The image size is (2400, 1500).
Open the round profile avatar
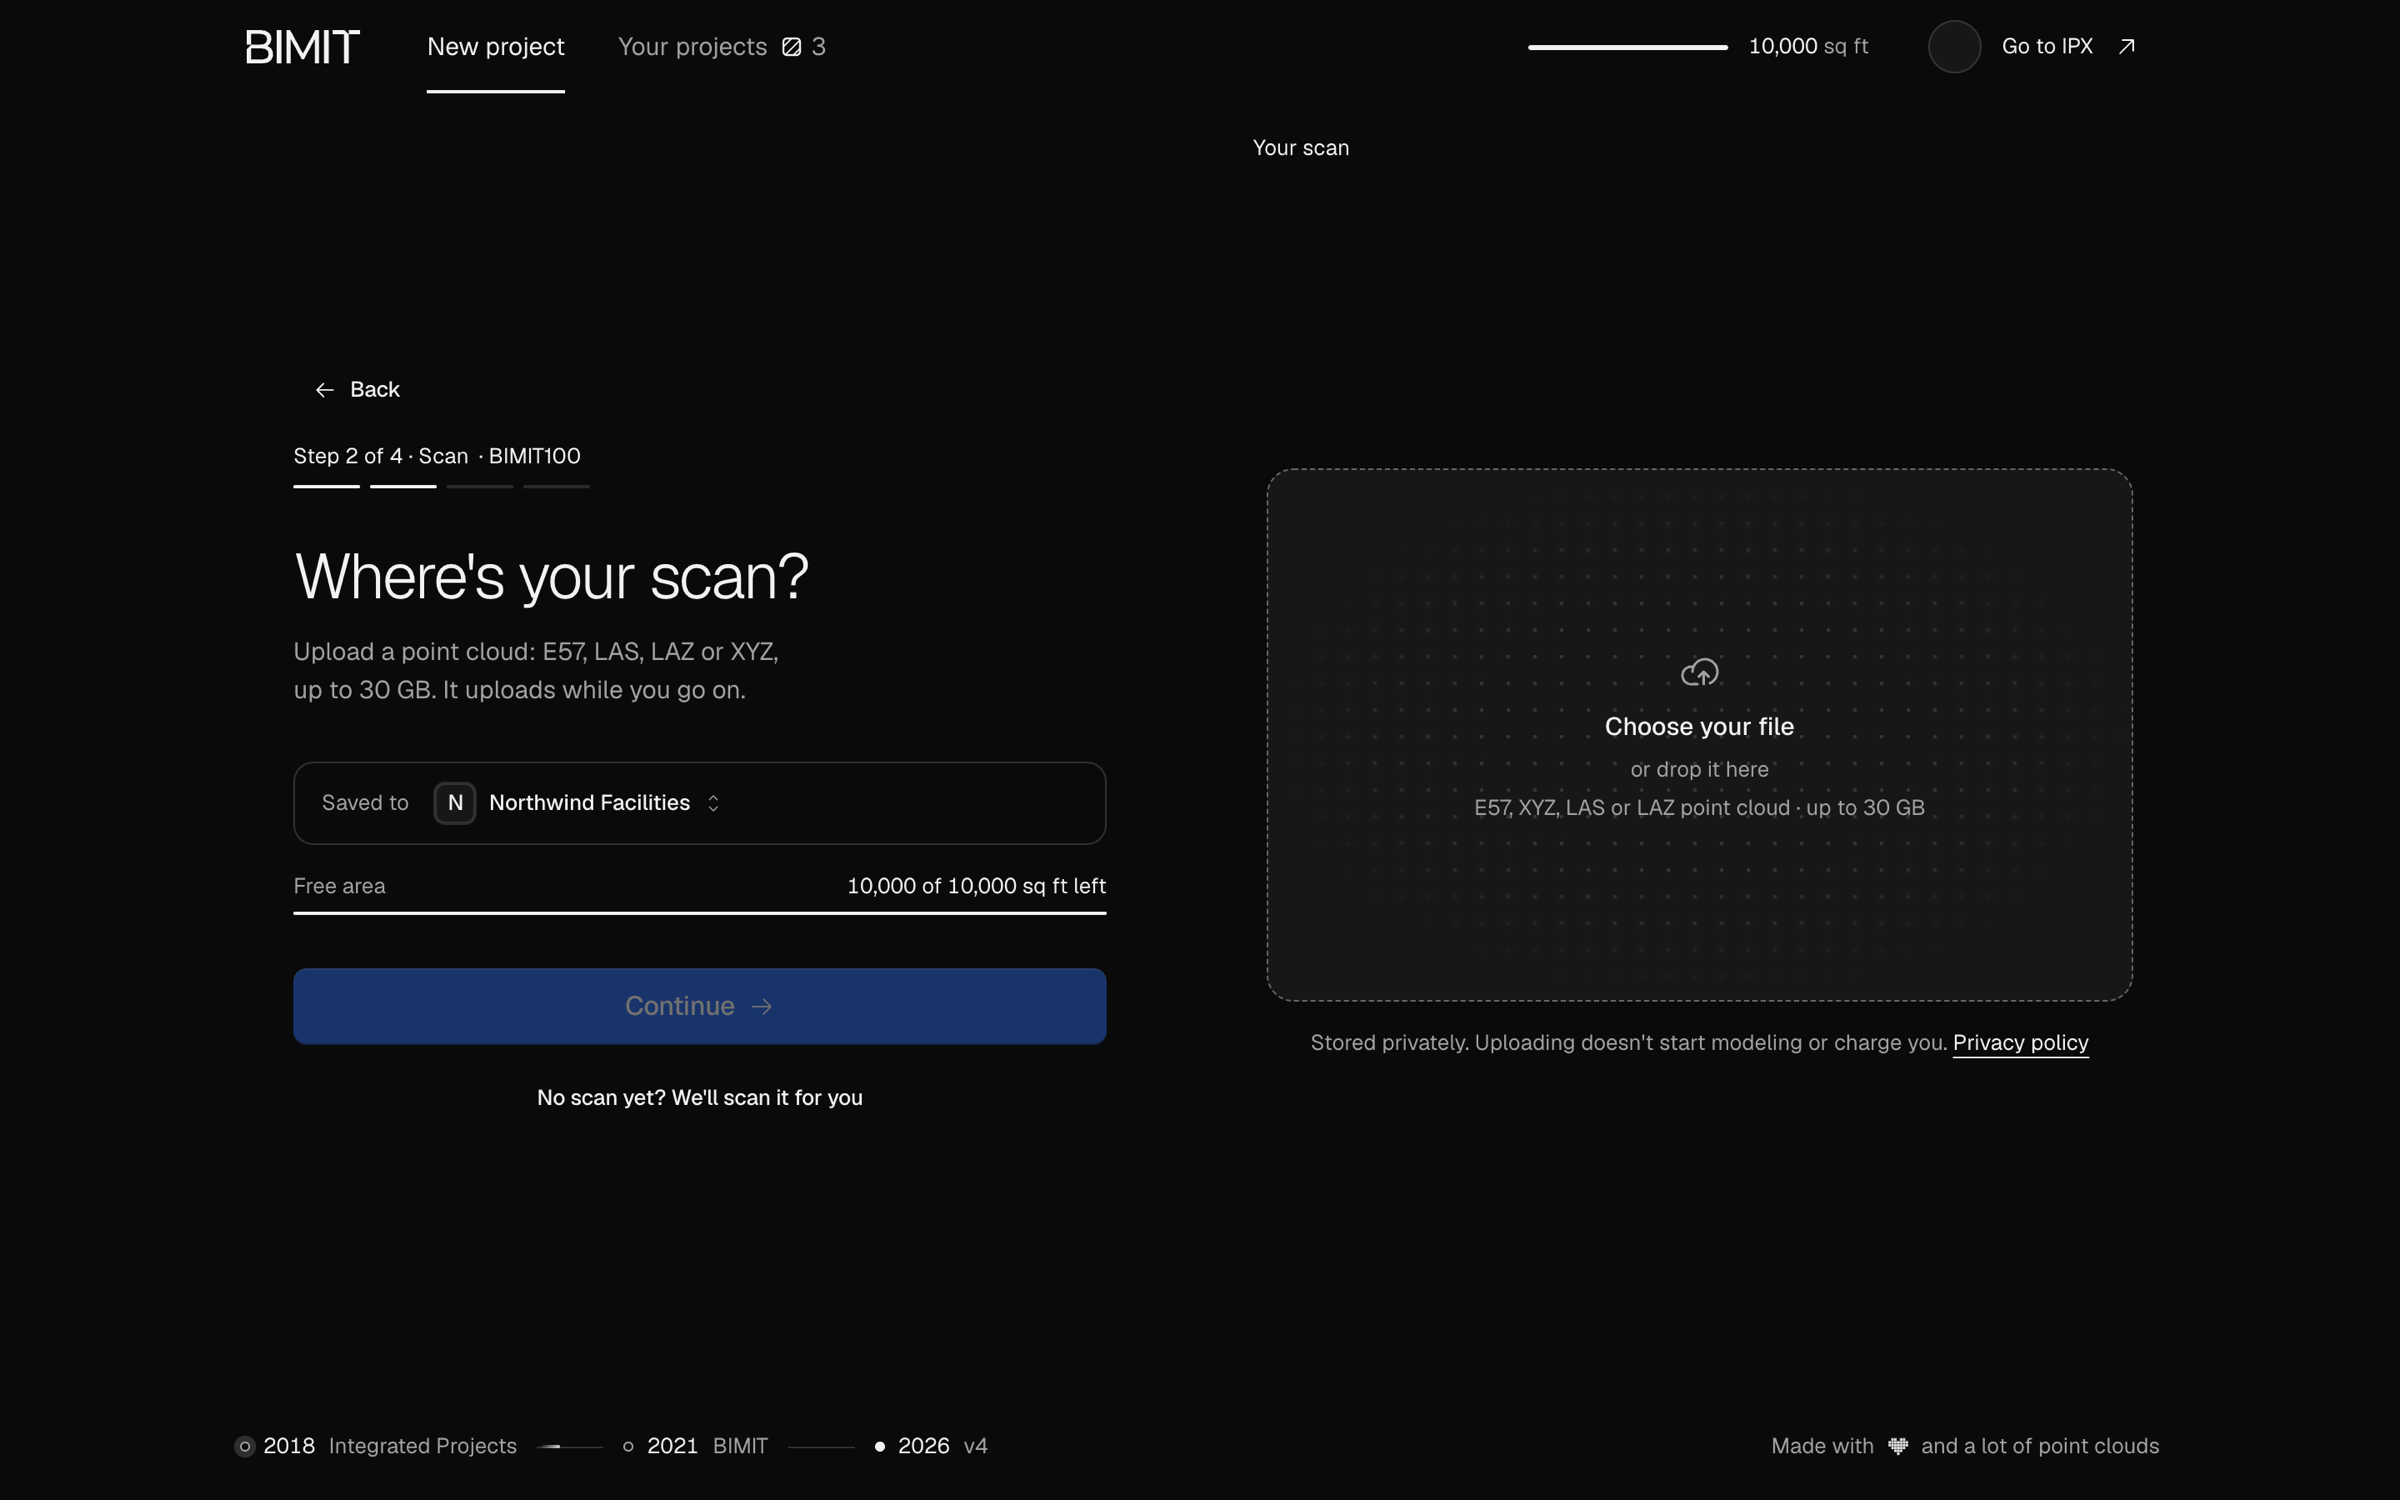point(1954,46)
